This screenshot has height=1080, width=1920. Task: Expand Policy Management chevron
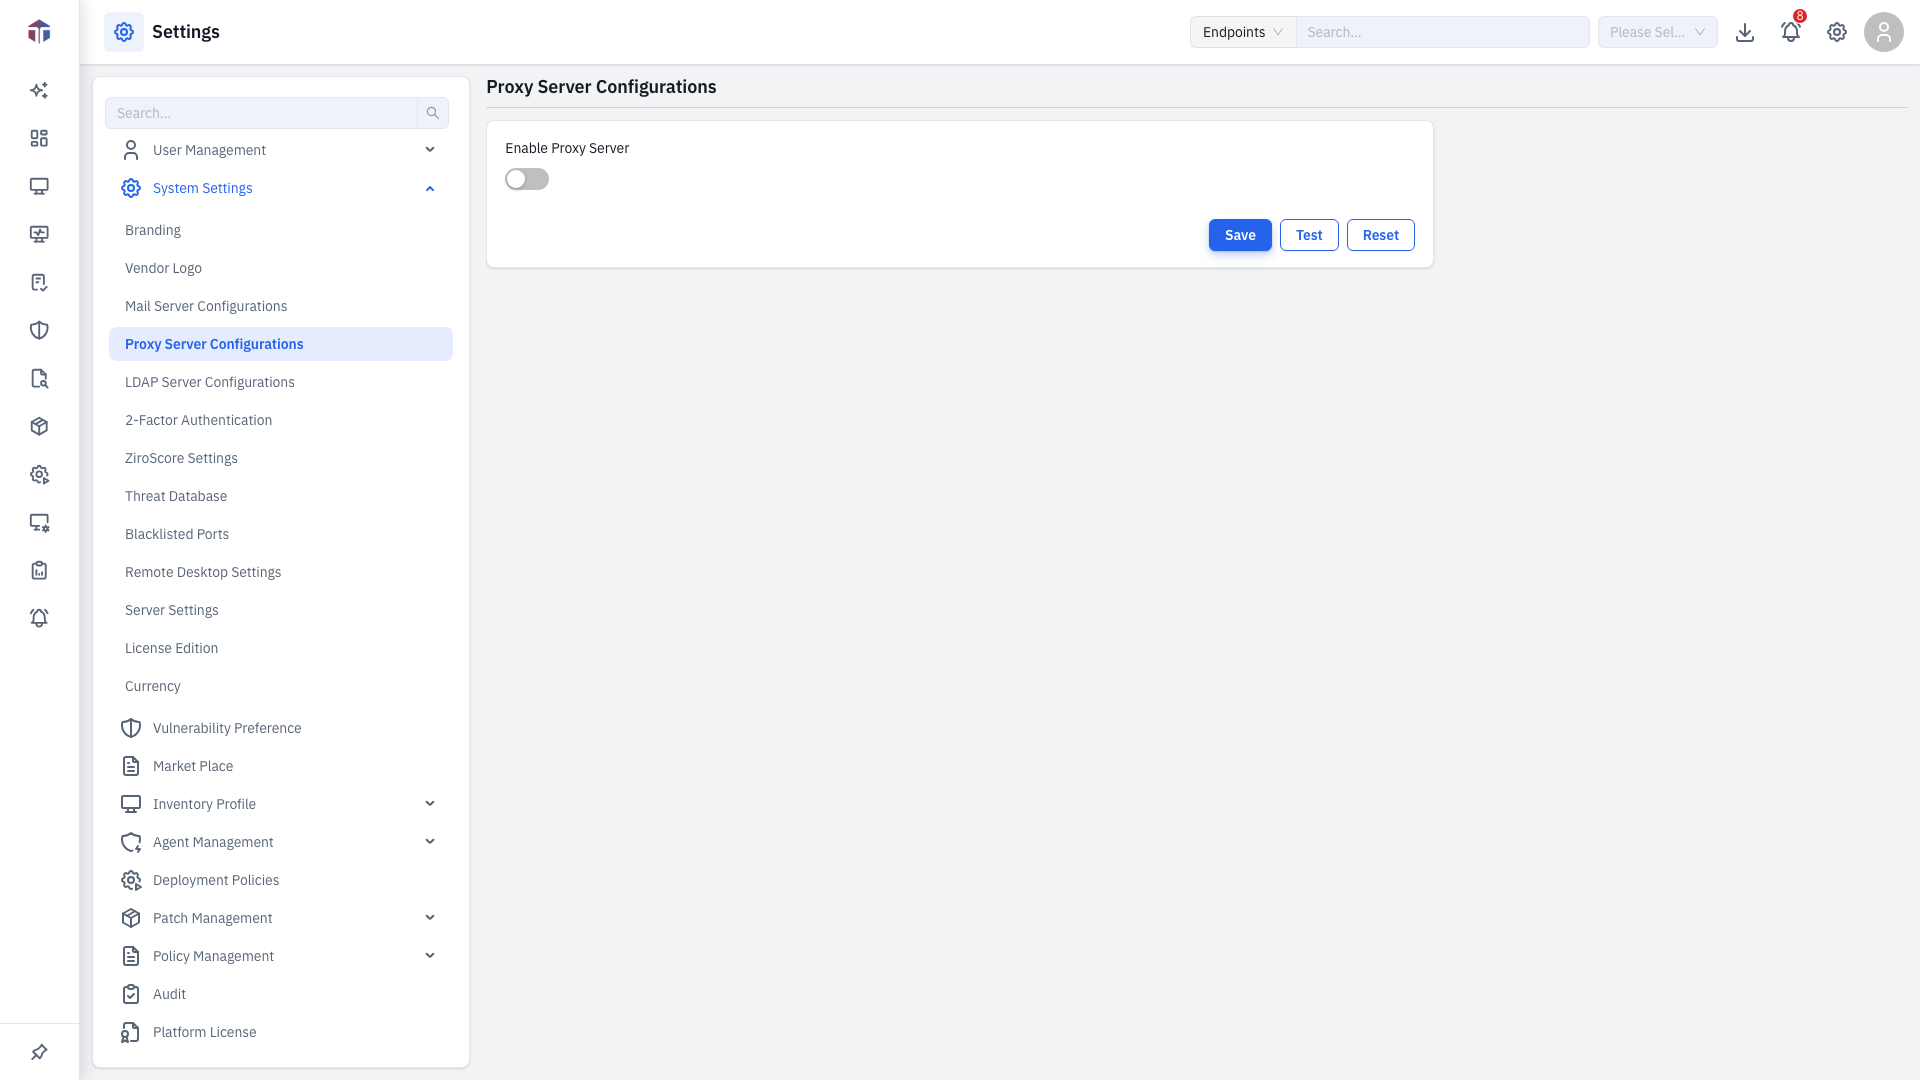click(430, 956)
